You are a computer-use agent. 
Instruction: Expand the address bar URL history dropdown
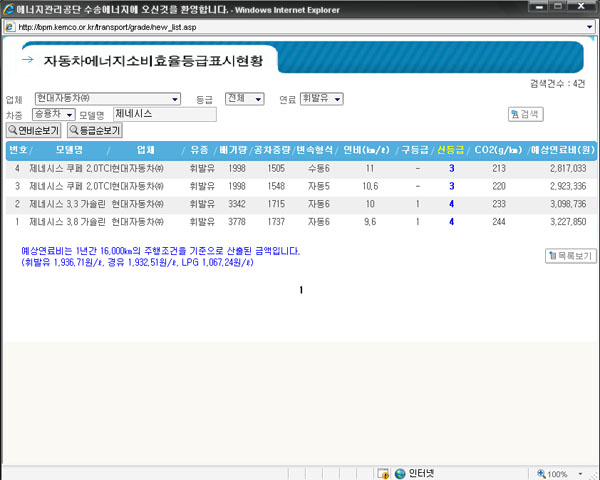(x=590, y=27)
